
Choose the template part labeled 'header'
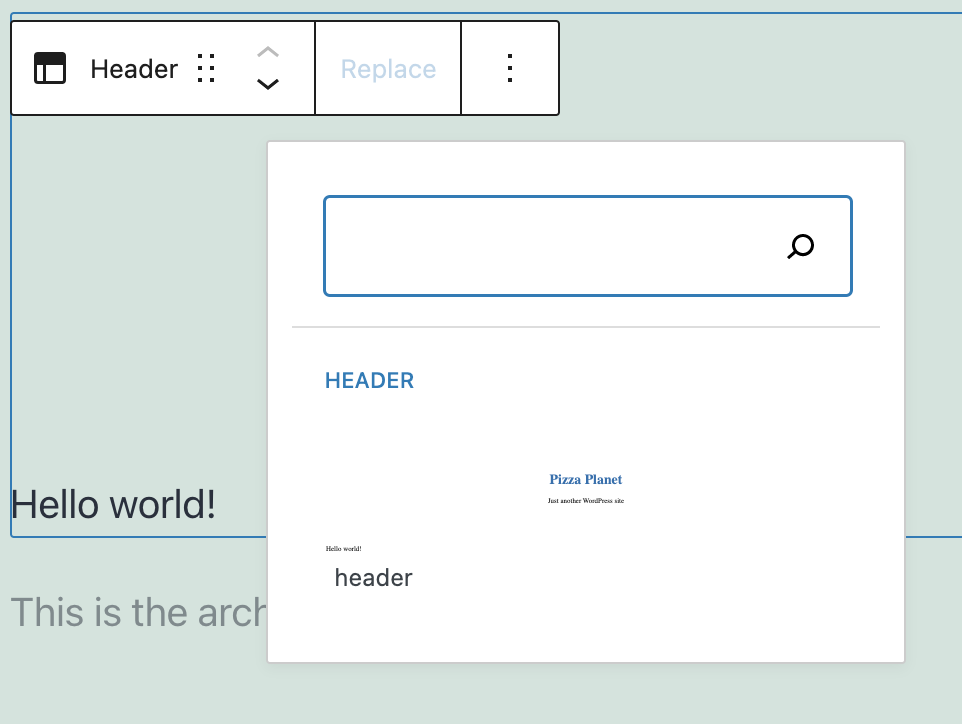pyautogui.click(x=373, y=578)
